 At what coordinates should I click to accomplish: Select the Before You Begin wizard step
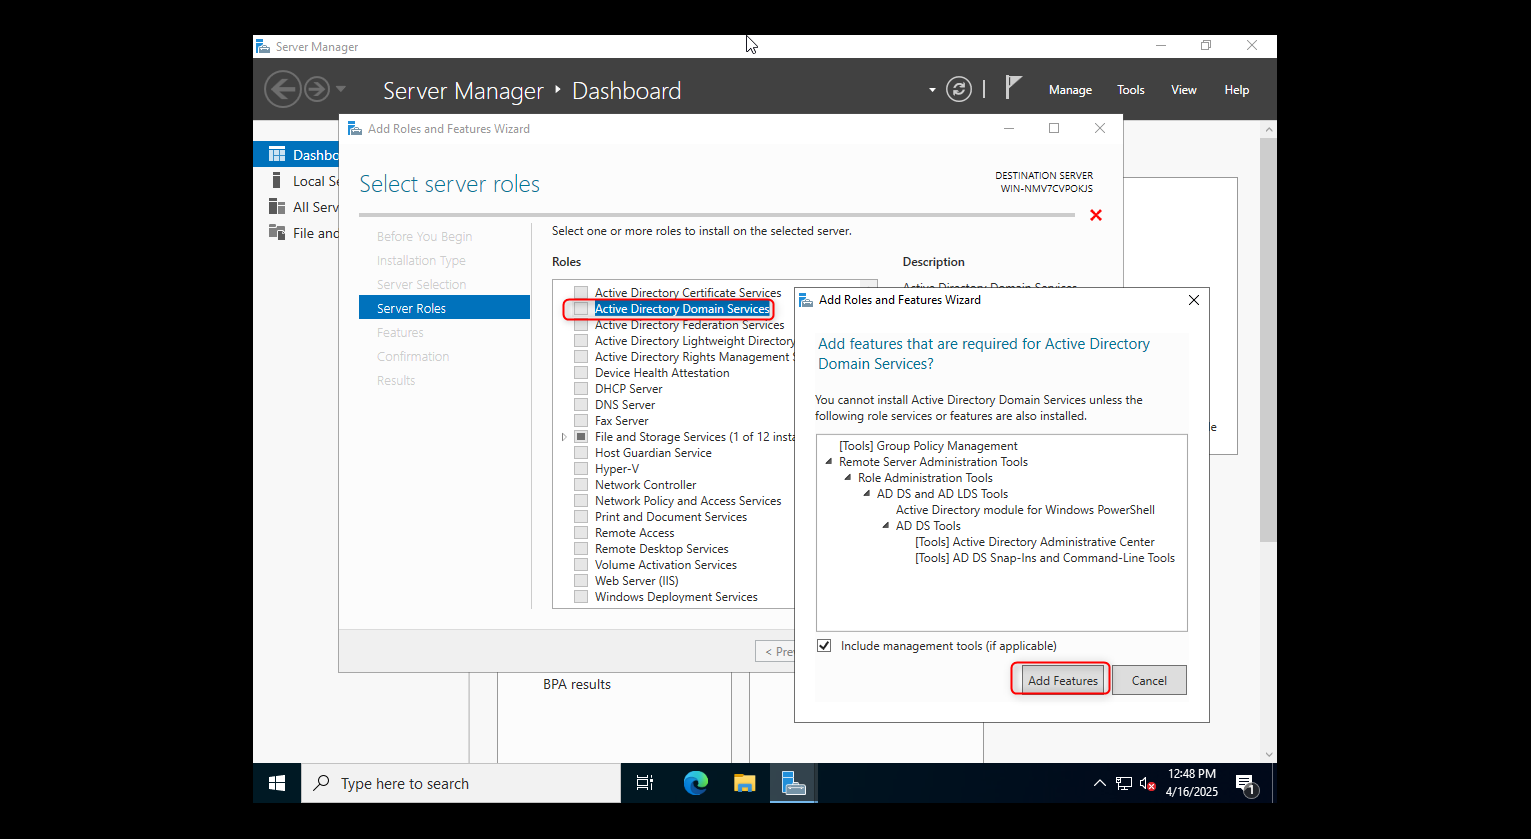click(424, 236)
